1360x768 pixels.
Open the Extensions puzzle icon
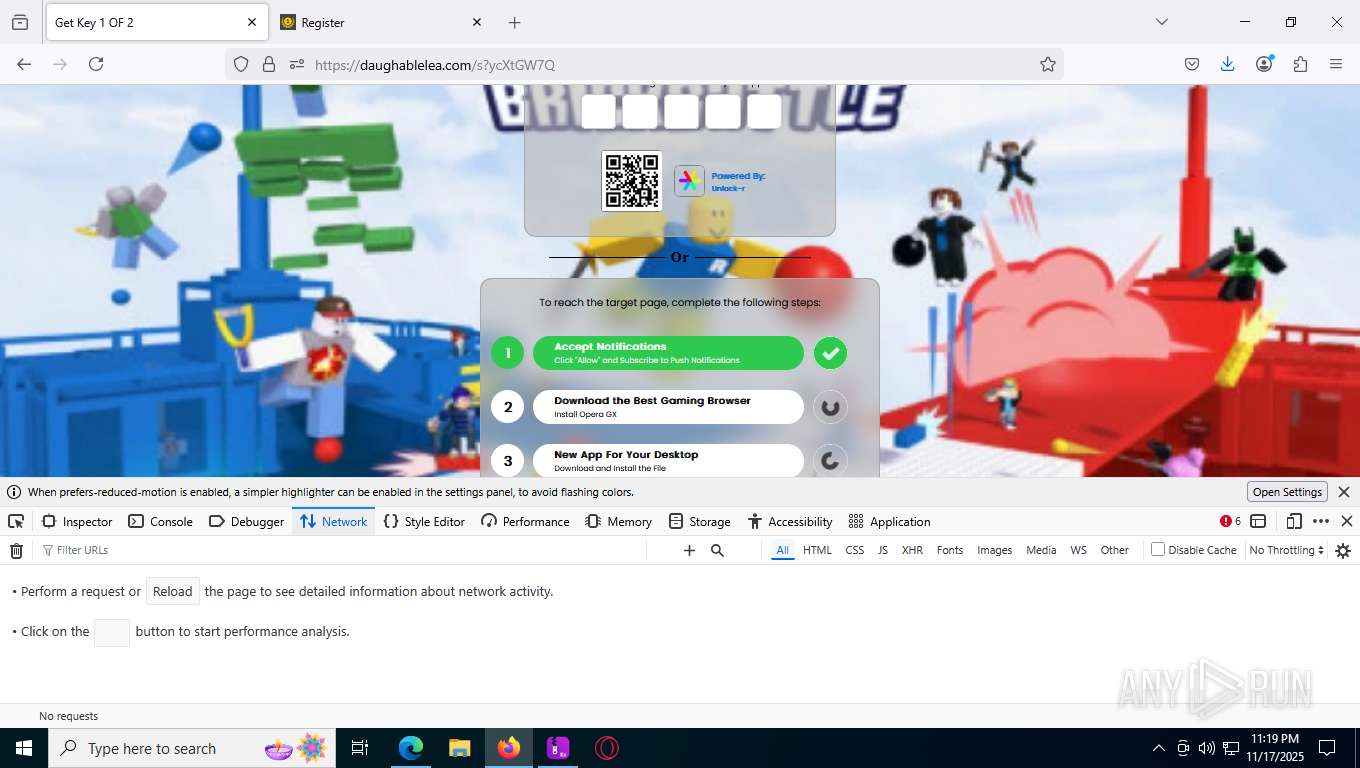[x=1300, y=64]
